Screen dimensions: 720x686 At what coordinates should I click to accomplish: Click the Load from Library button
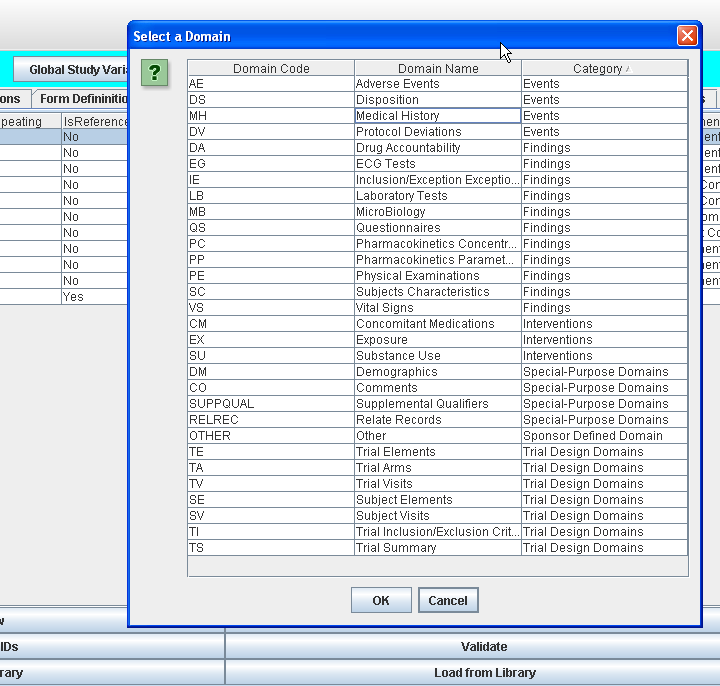(484, 673)
